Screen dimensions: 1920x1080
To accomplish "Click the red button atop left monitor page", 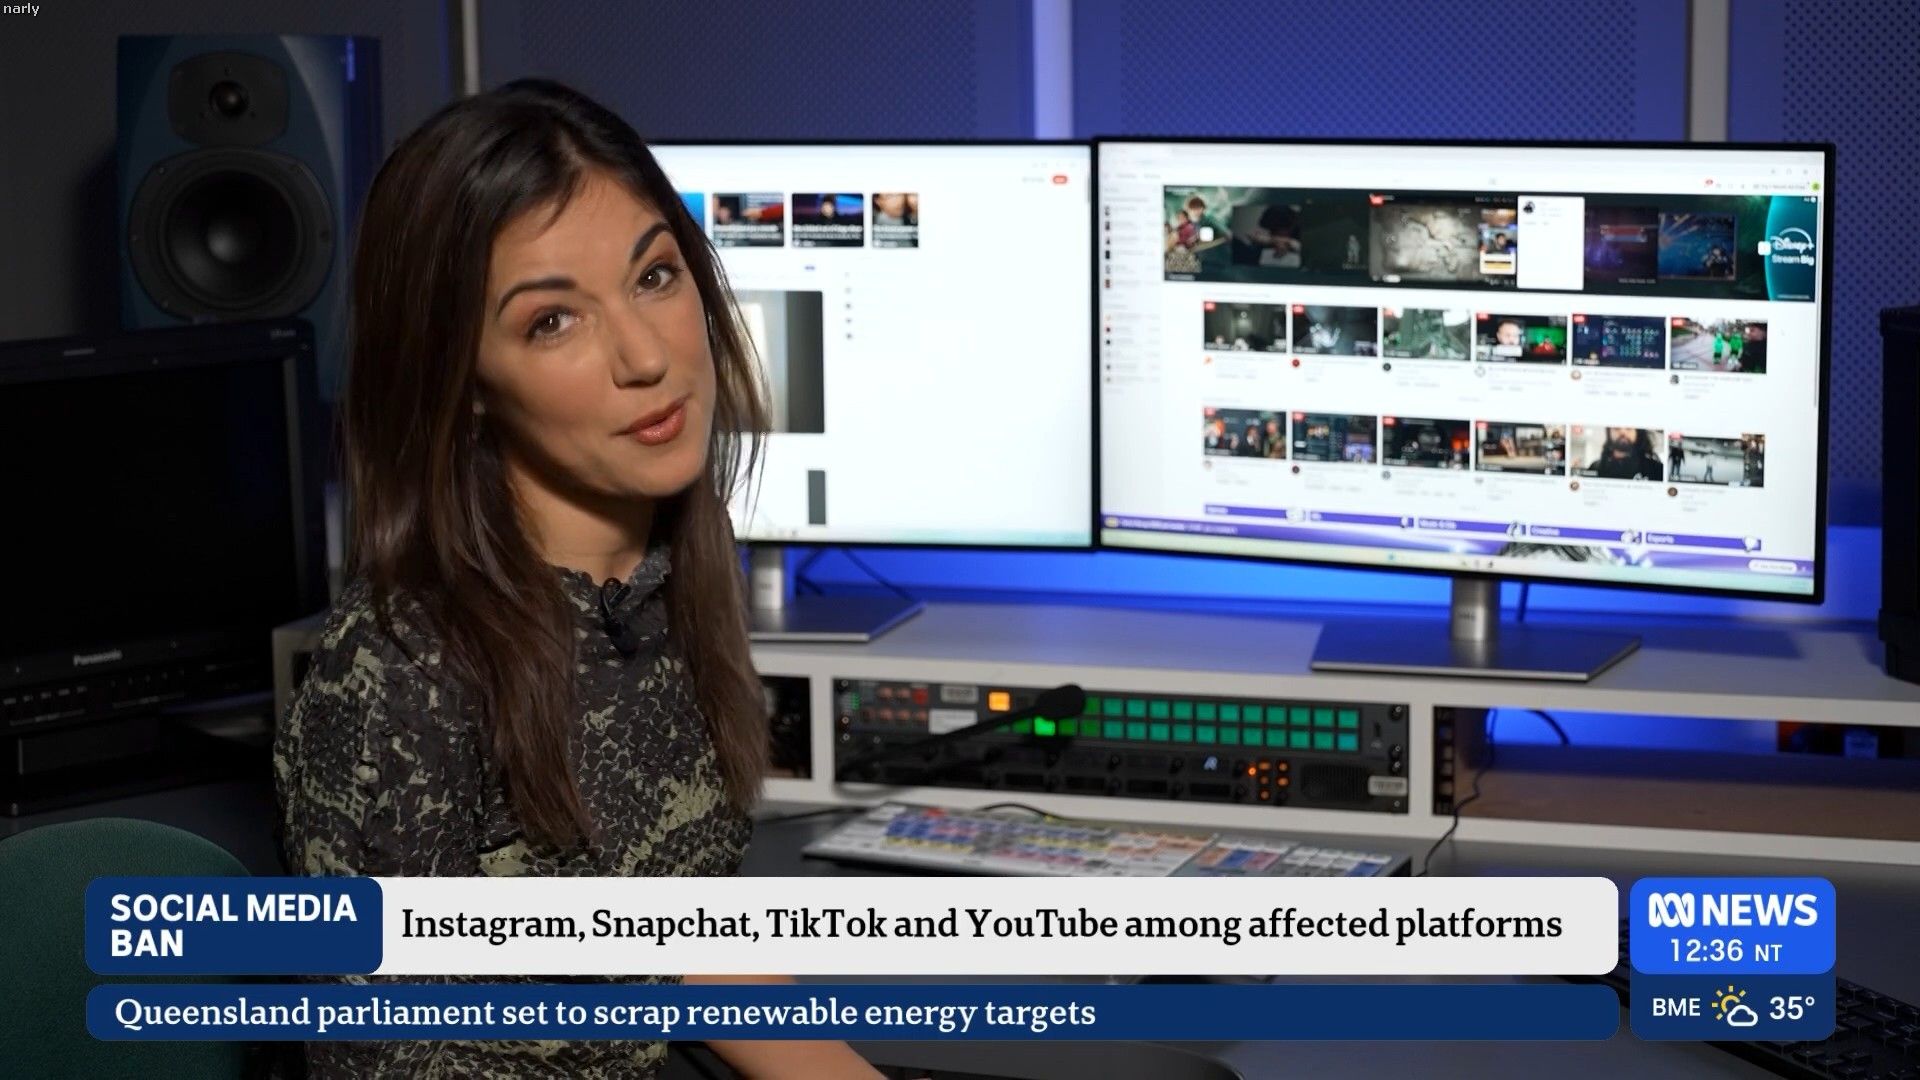I will [x=1060, y=180].
